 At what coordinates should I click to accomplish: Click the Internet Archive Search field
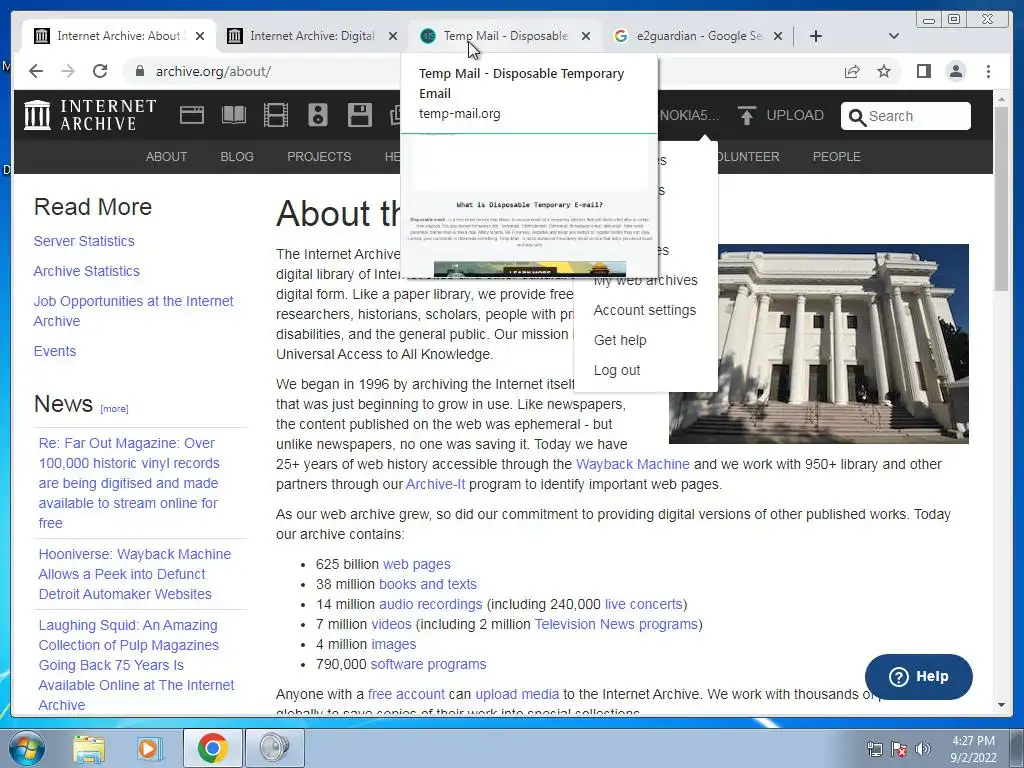pyautogui.click(x=905, y=116)
